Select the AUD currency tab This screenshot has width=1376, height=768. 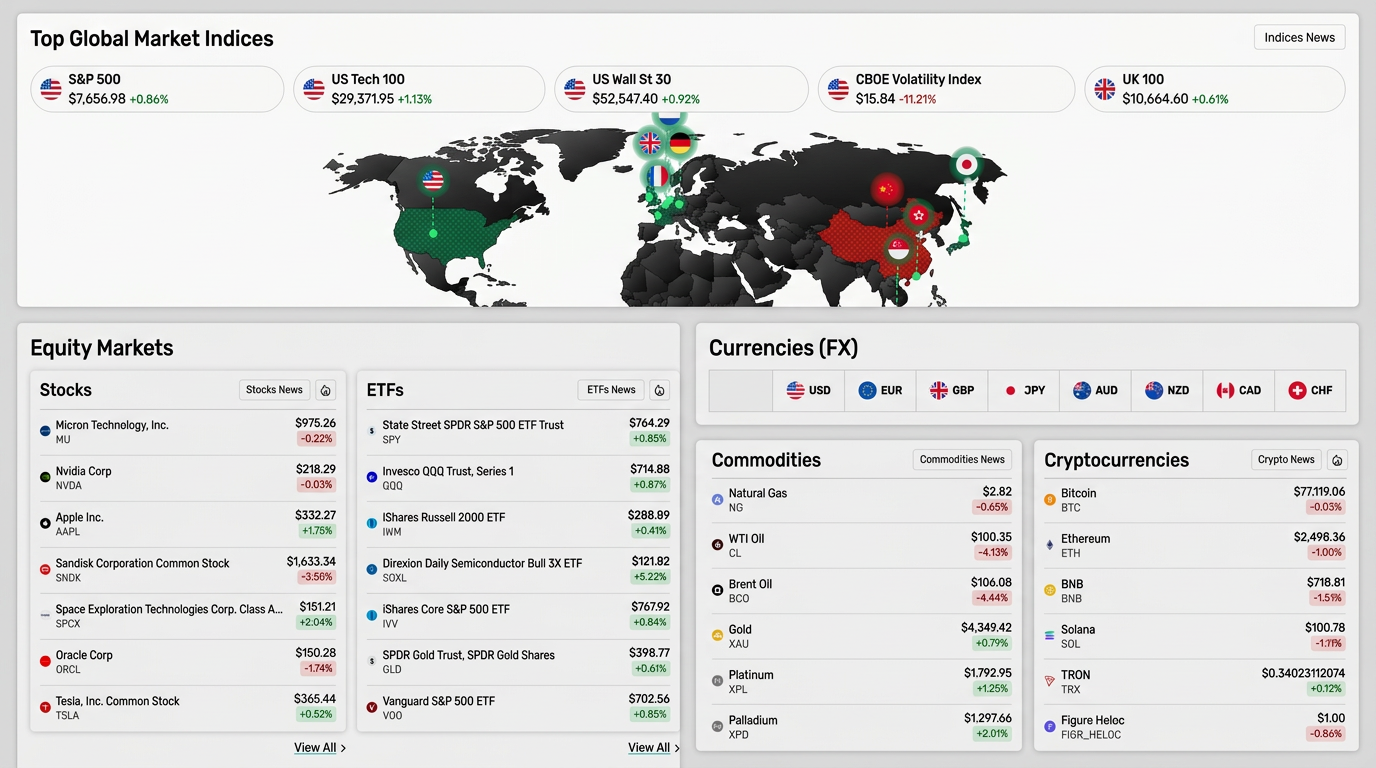pyautogui.click(x=1095, y=390)
